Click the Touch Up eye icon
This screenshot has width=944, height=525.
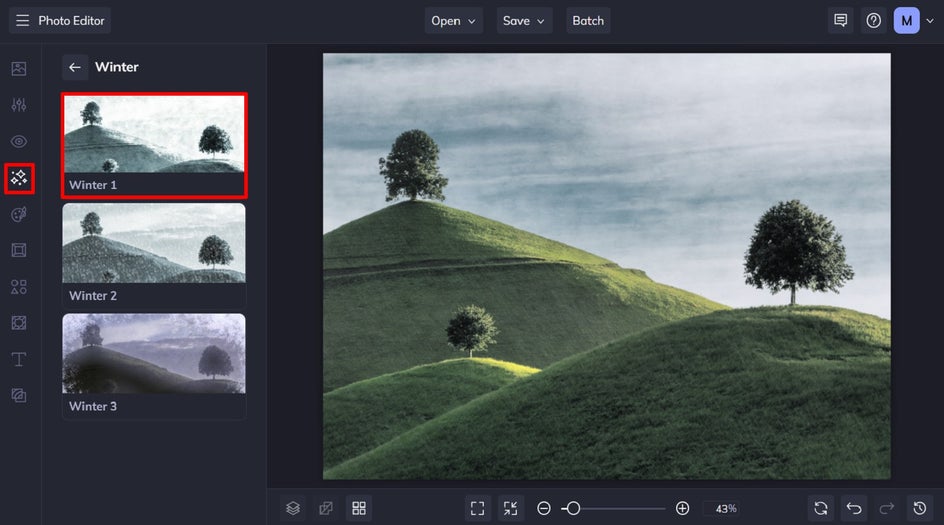(x=19, y=141)
